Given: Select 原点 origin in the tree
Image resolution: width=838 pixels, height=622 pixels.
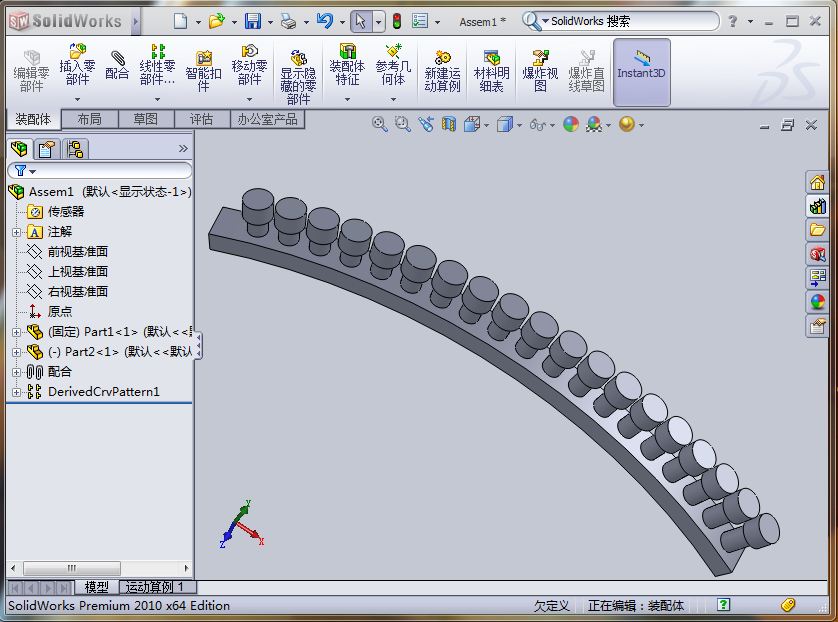Looking at the screenshot, I should pos(60,312).
